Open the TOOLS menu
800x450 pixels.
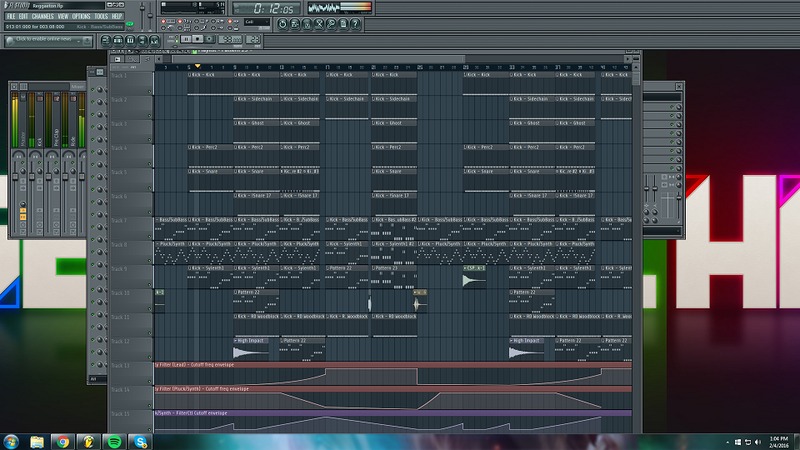point(101,17)
